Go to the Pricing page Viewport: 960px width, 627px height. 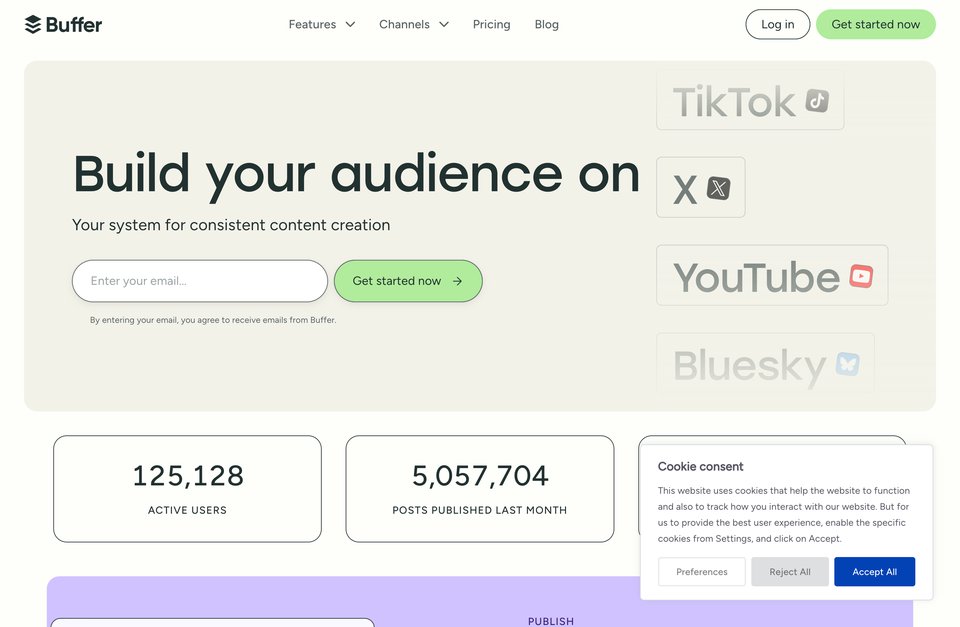(x=492, y=24)
